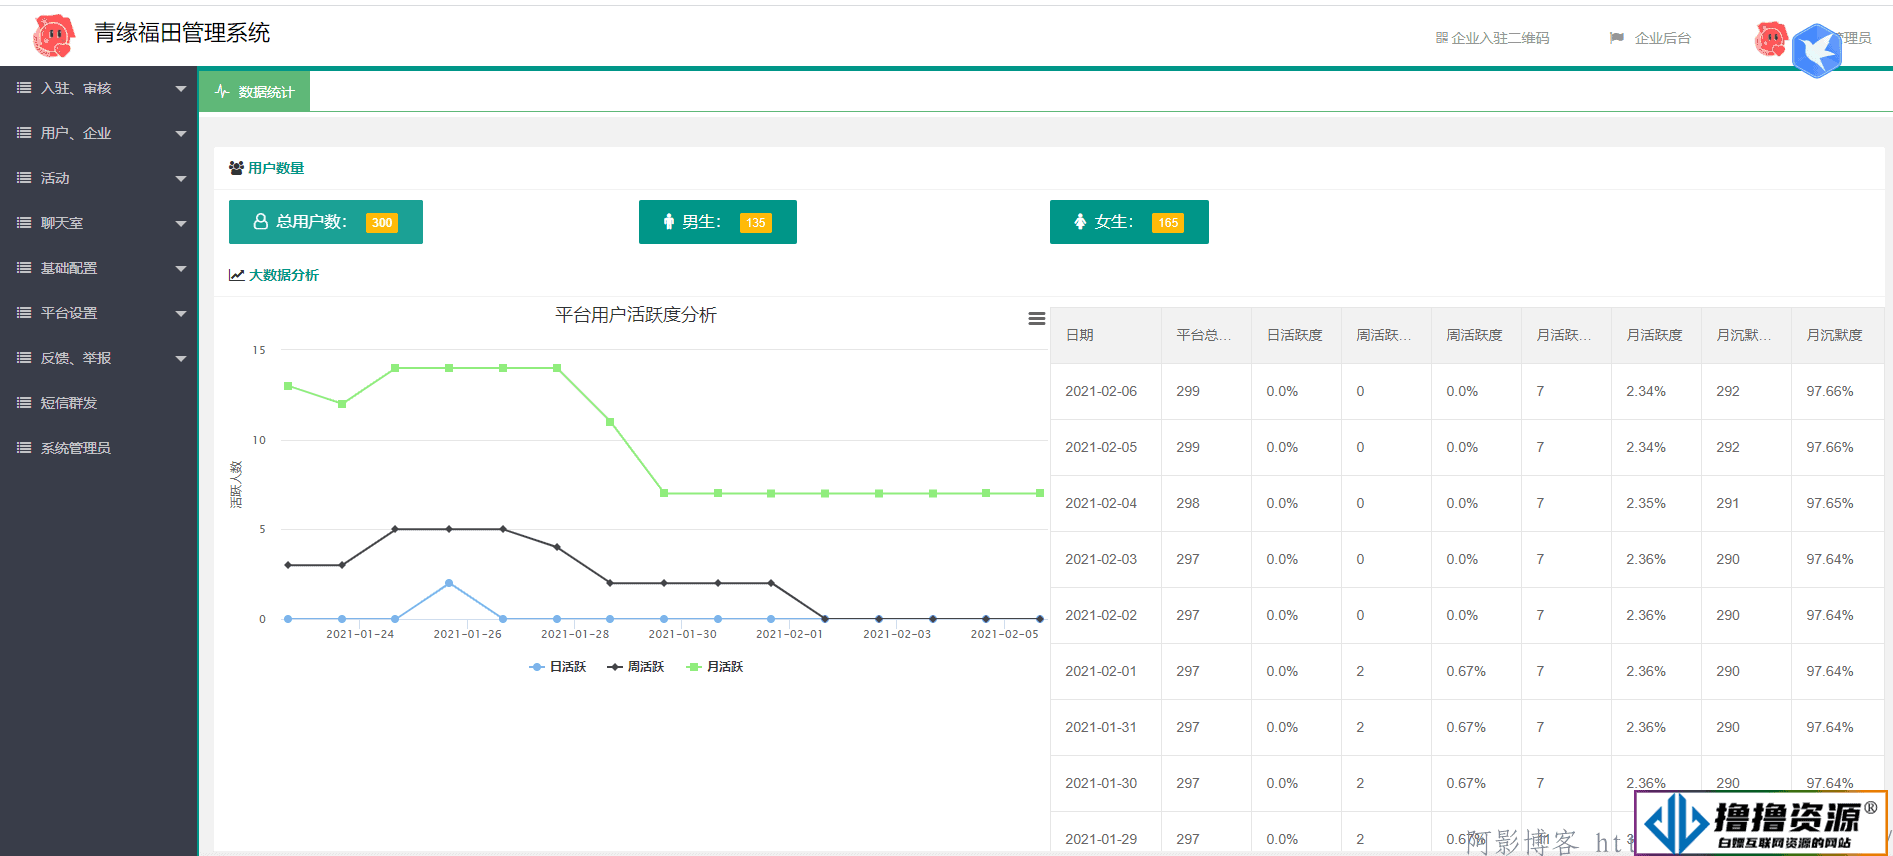Toggle the 月活跃 series in chart legend

(715, 667)
